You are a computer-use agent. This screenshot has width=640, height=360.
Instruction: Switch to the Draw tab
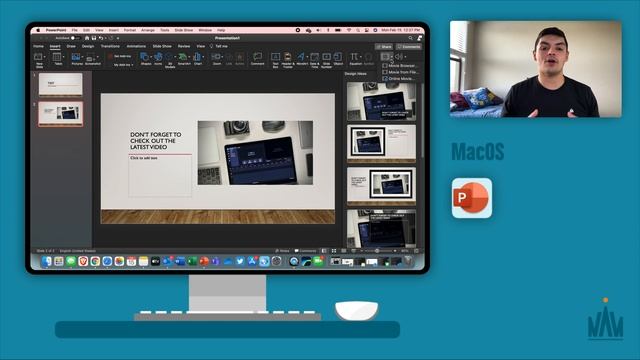click(x=71, y=47)
